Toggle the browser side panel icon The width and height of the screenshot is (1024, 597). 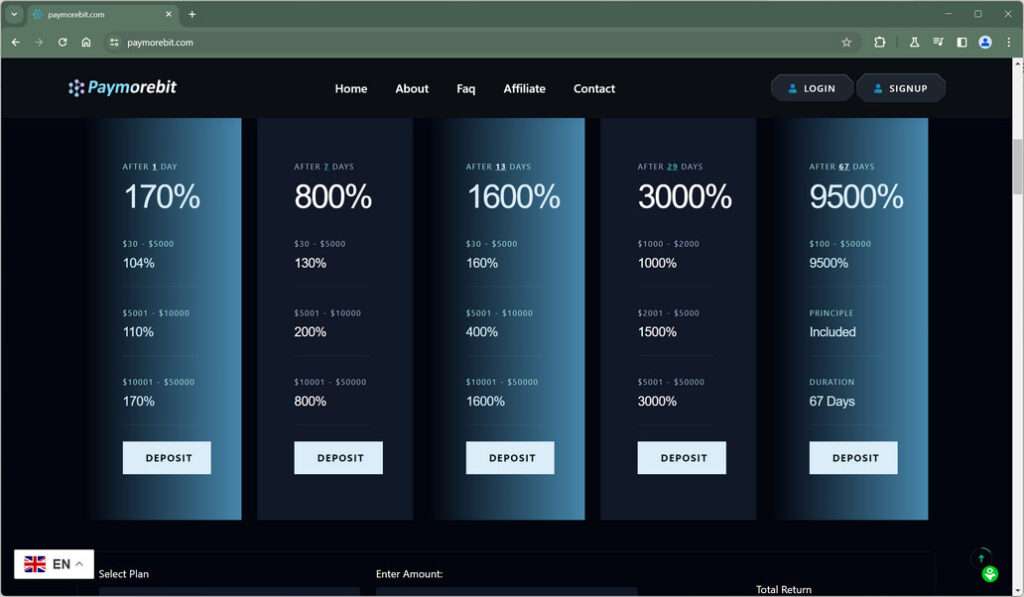pyautogui.click(x=961, y=42)
